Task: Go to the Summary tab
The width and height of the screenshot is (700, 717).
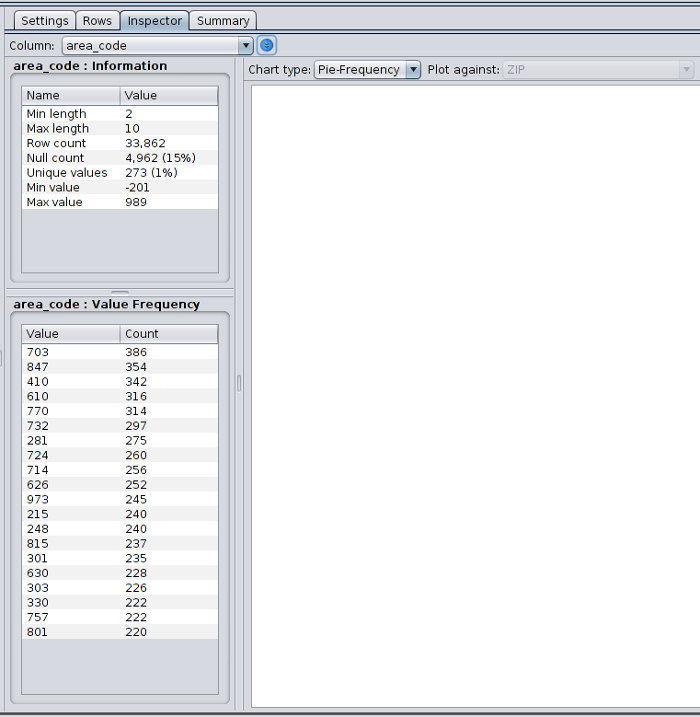Action: [223, 20]
